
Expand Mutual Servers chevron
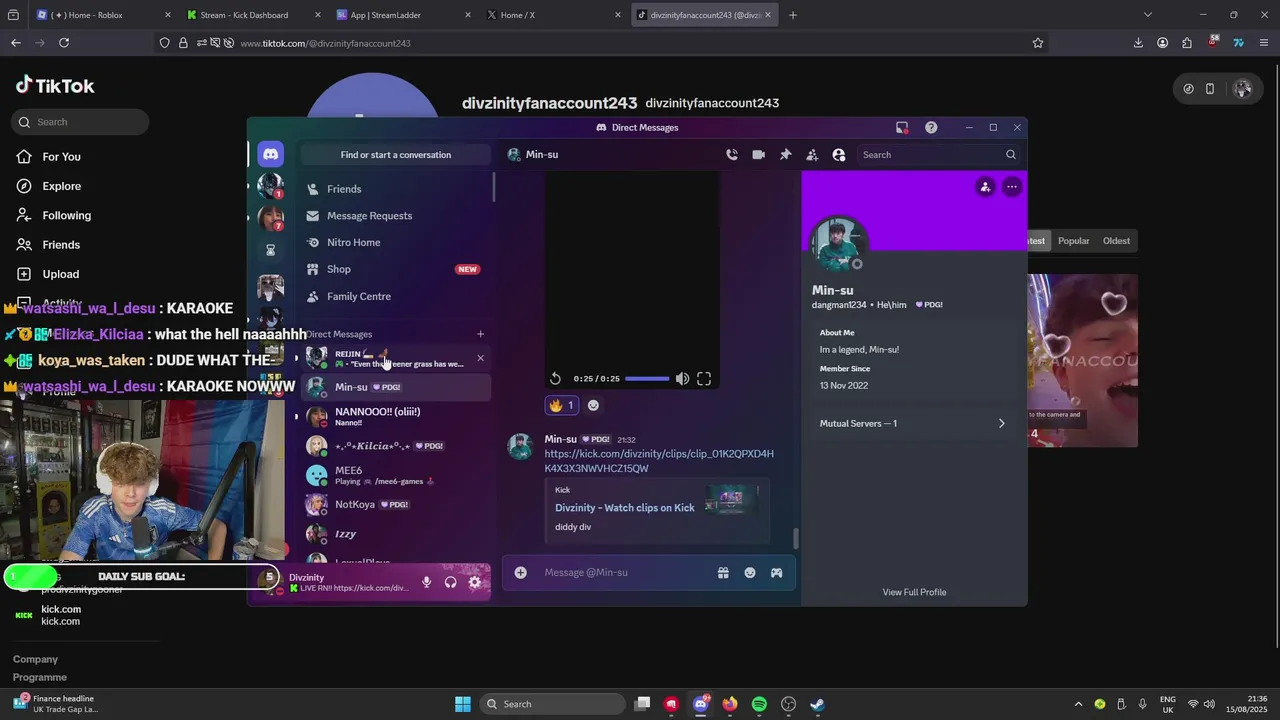pos(1001,423)
